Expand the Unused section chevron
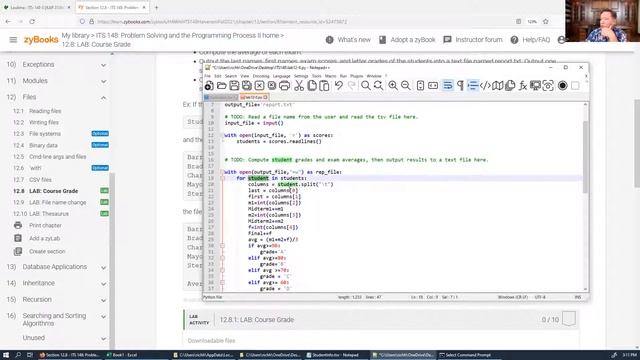Viewport: 640px width, 360px height. tap(104, 338)
